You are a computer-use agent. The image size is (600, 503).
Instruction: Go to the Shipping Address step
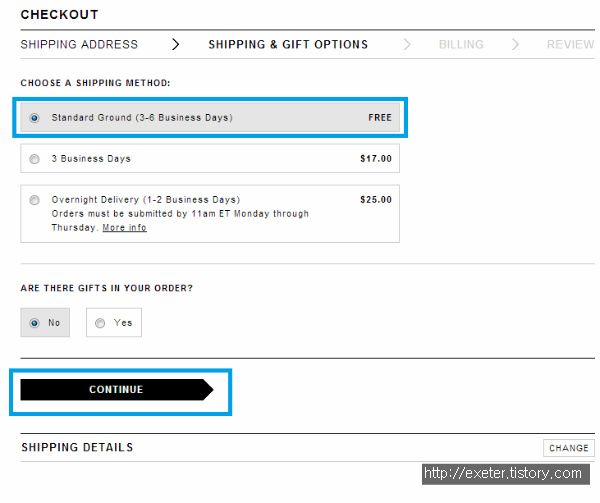(79, 44)
